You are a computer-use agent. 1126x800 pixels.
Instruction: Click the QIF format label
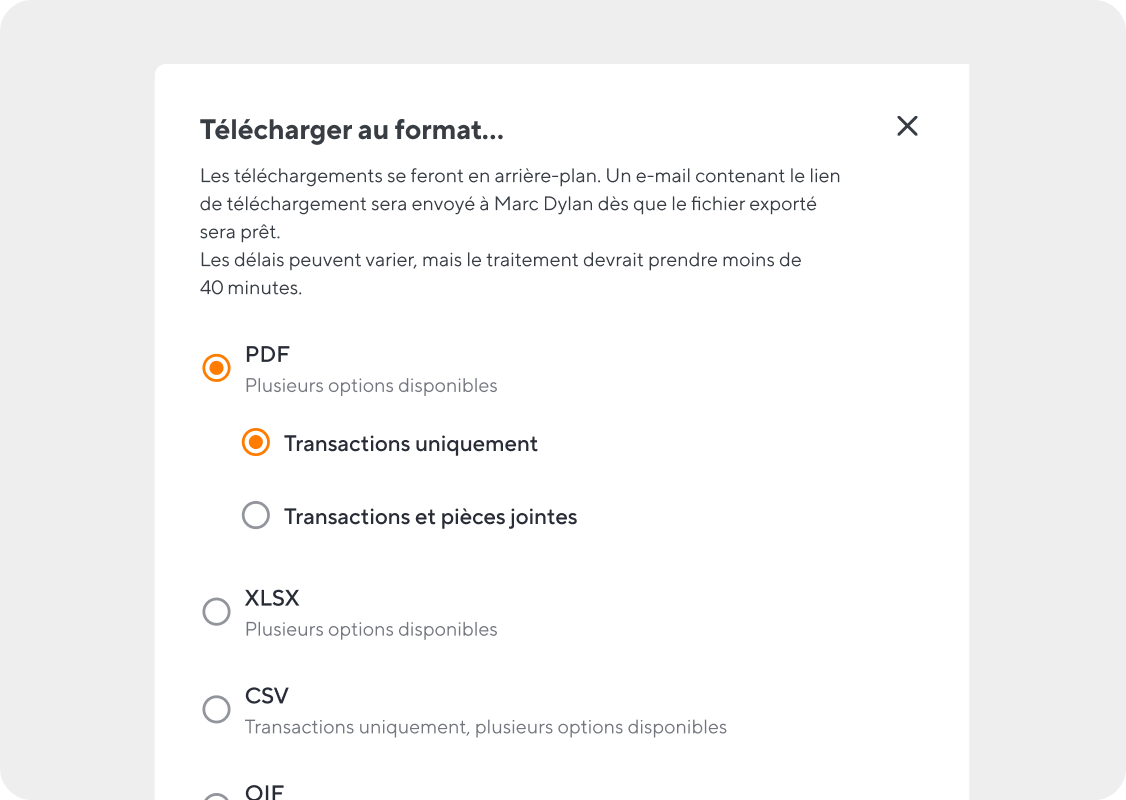click(x=264, y=791)
